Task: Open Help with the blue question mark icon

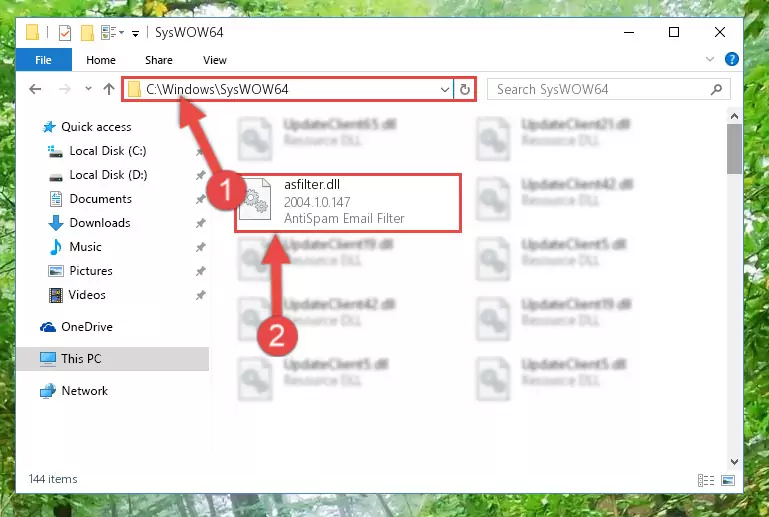Action: (731, 59)
